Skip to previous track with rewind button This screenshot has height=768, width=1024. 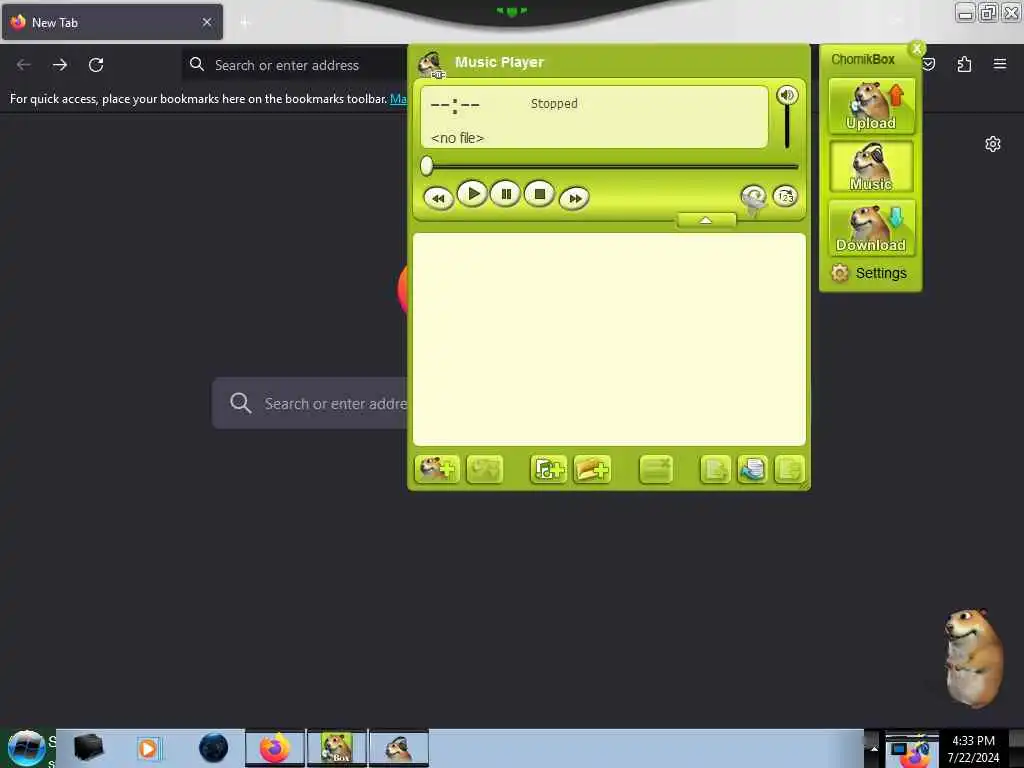pyautogui.click(x=439, y=198)
